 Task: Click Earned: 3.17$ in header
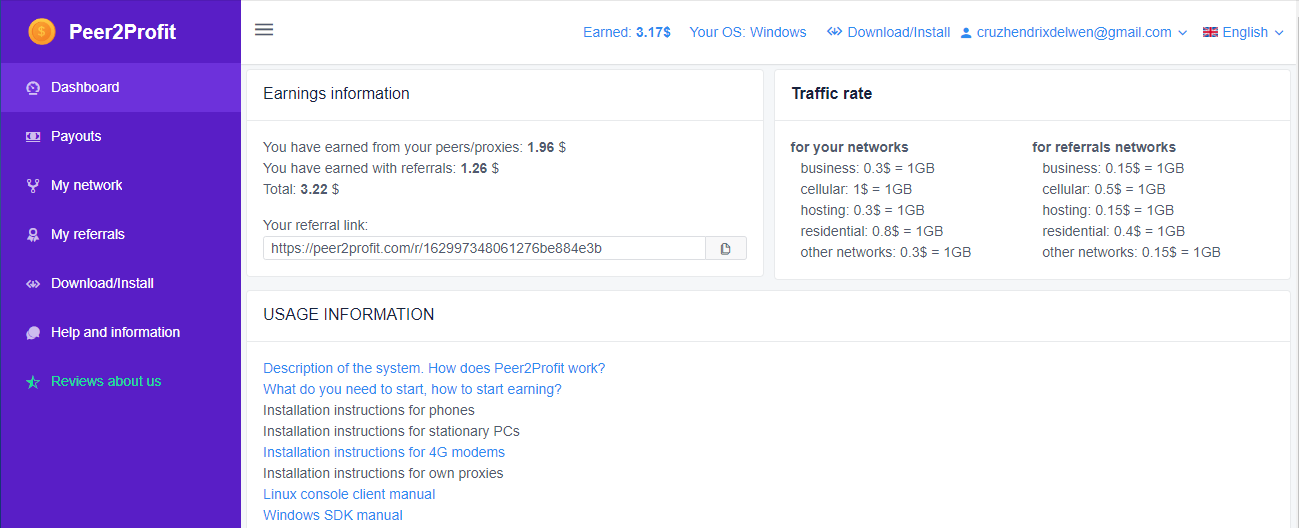(627, 32)
